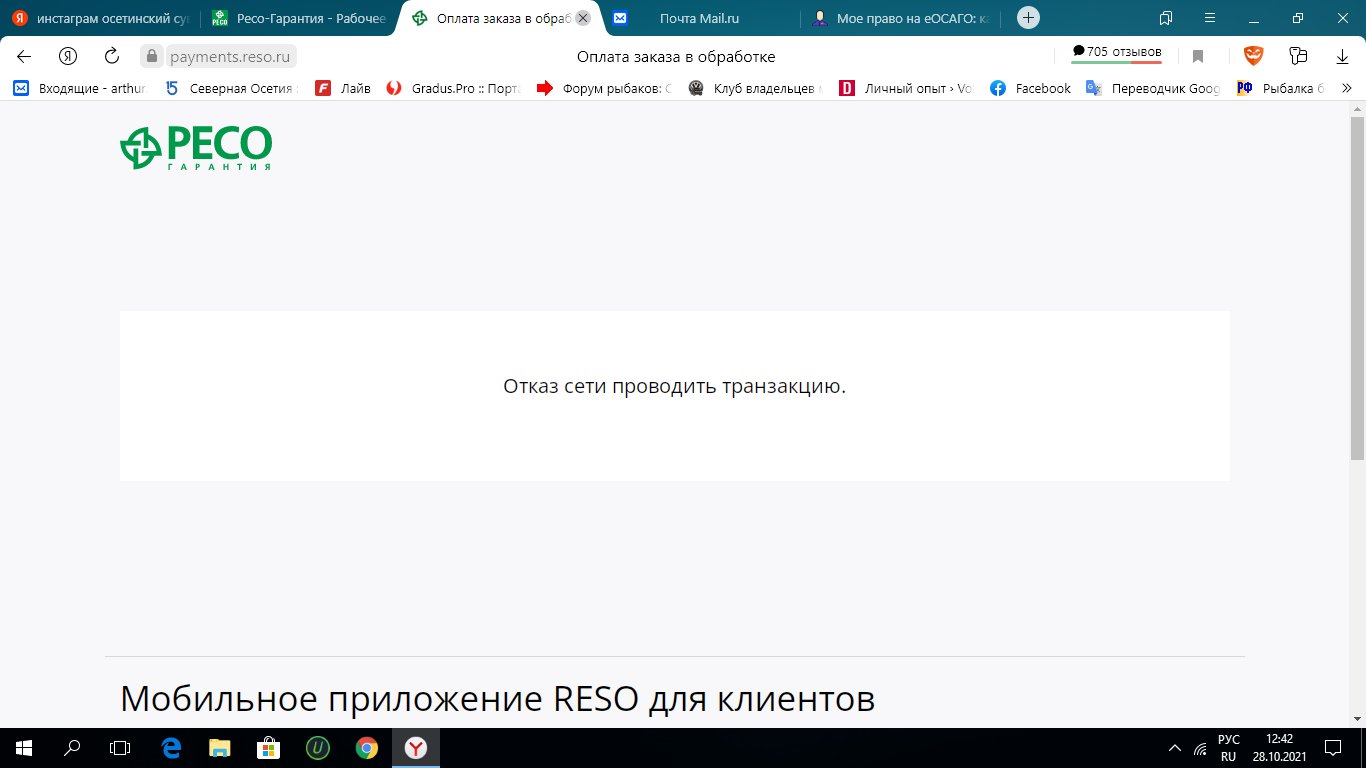Image resolution: width=1366 pixels, height=768 pixels.
Task: Open the tab groups panel icon
Action: (1166, 18)
